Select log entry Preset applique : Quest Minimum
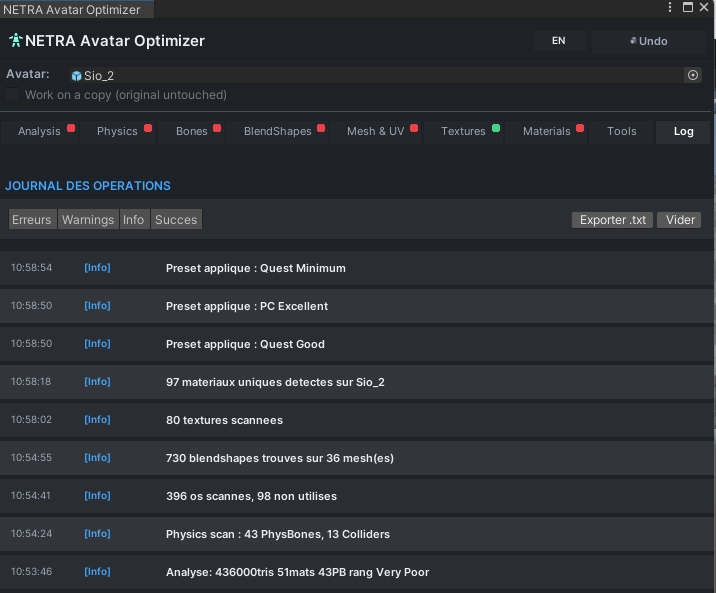Screen dimensions: 716x593 click(x=356, y=268)
